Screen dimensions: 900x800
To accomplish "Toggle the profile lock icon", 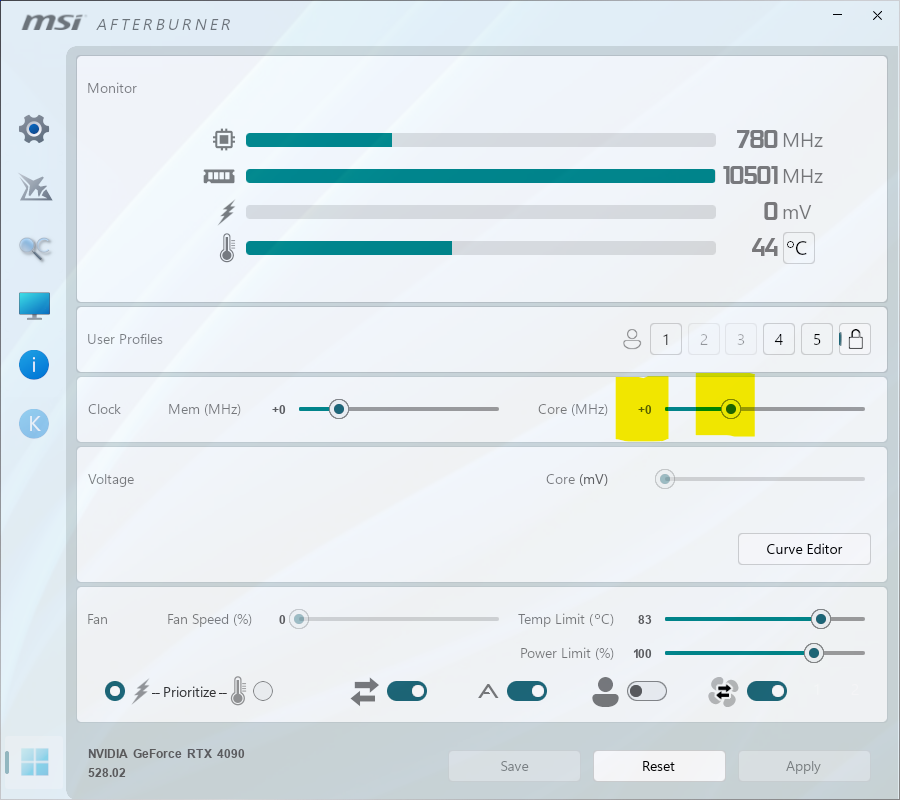I will [855, 339].
